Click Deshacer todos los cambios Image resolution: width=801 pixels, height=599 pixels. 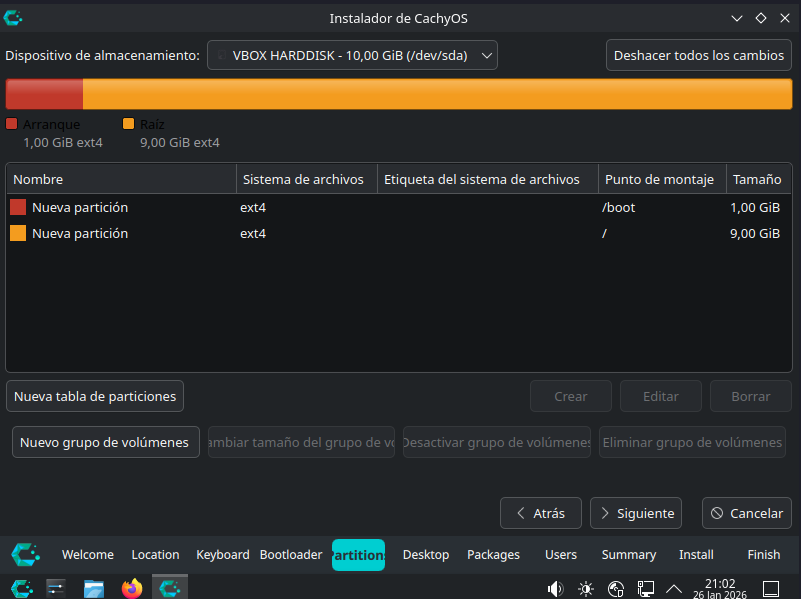(699, 55)
